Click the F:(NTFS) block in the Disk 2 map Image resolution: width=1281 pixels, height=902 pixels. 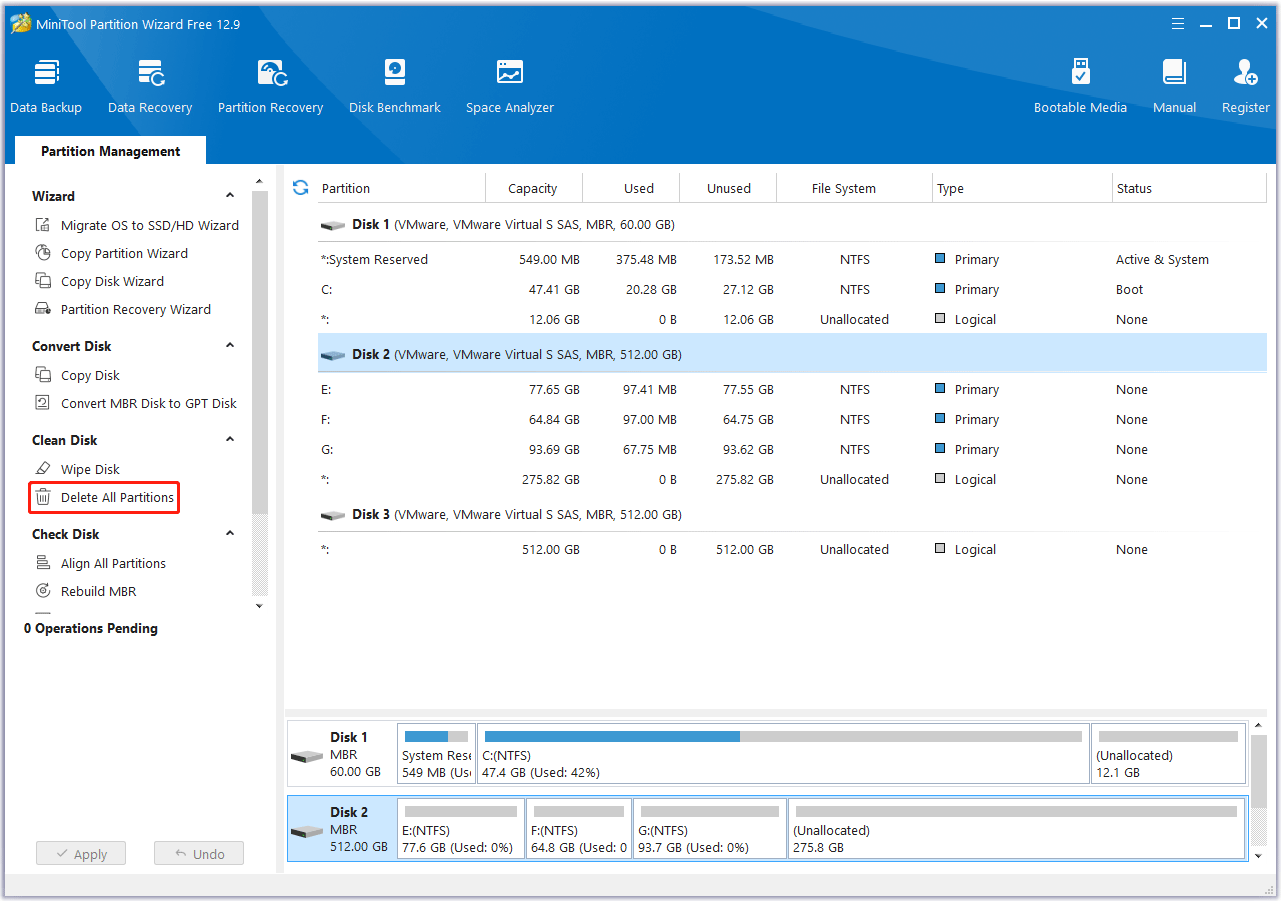[579, 829]
